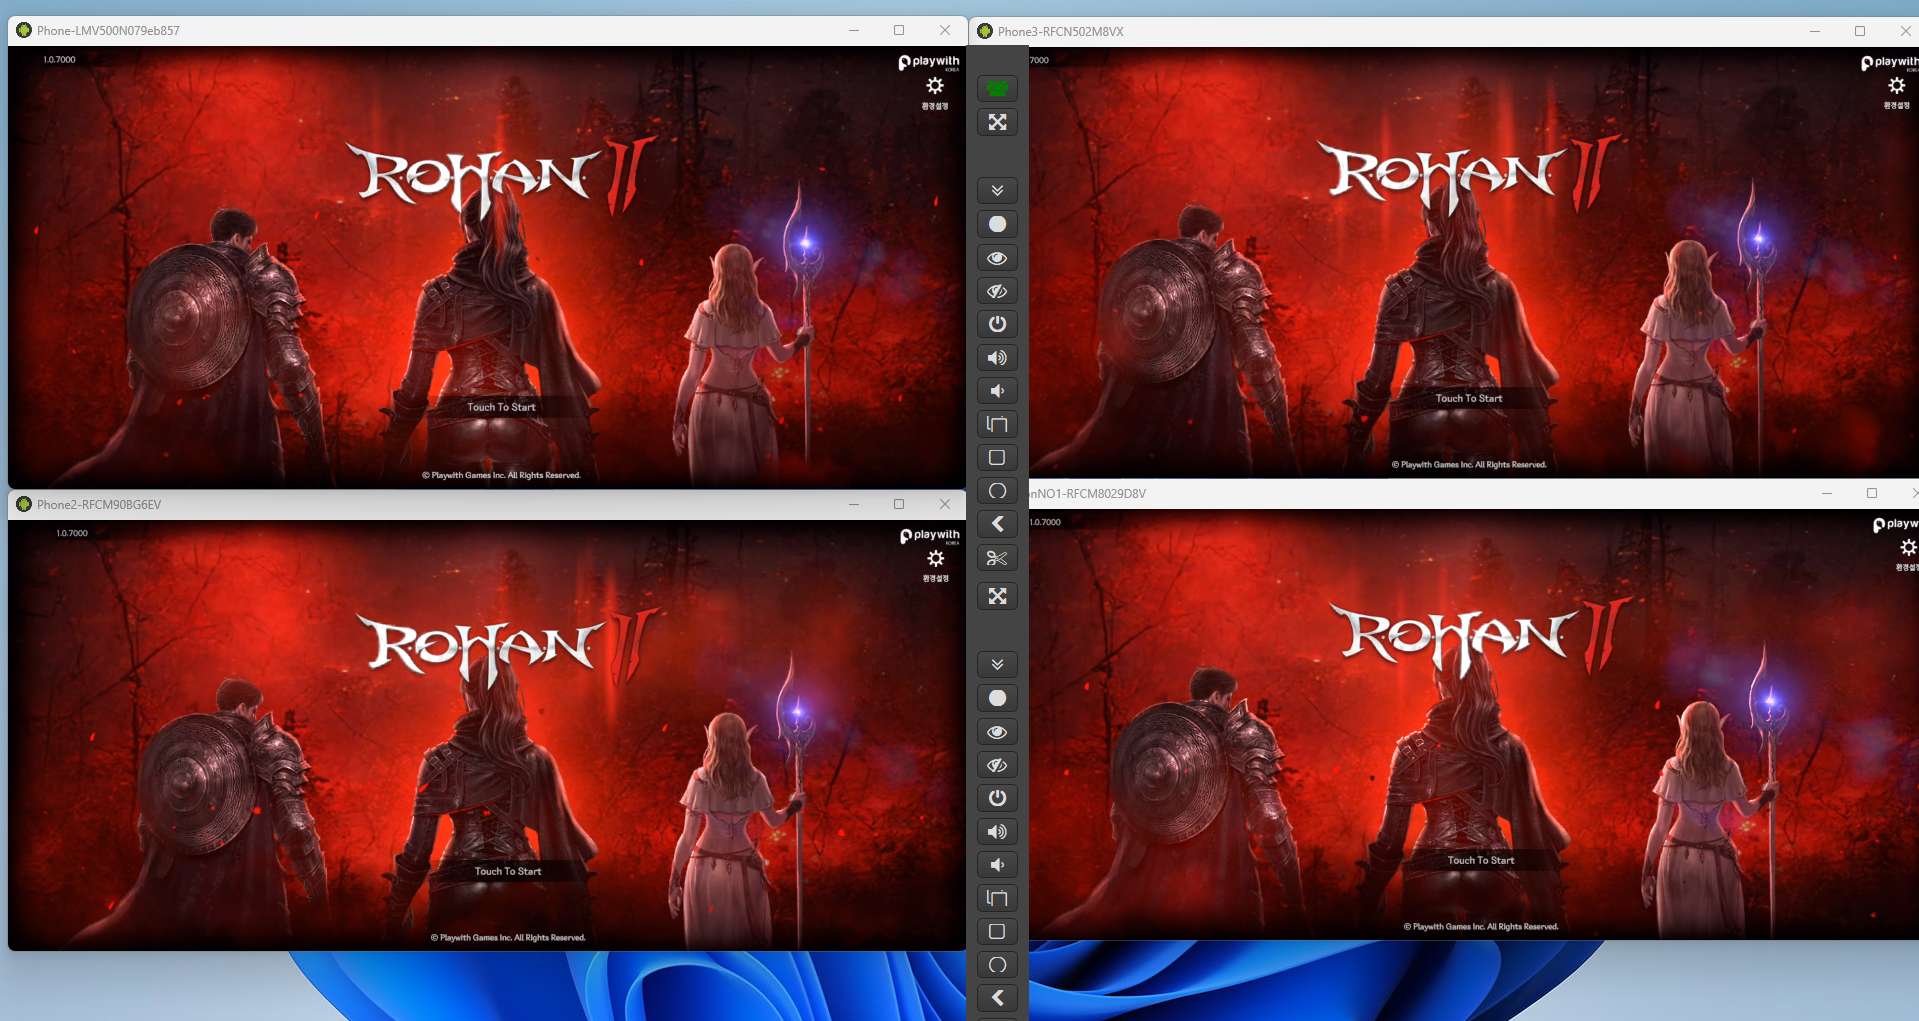Click ROHAN II logo in Phone-LMV500N079eb857 window
The width and height of the screenshot is (1919, 1021).
[x=502, y=178]
